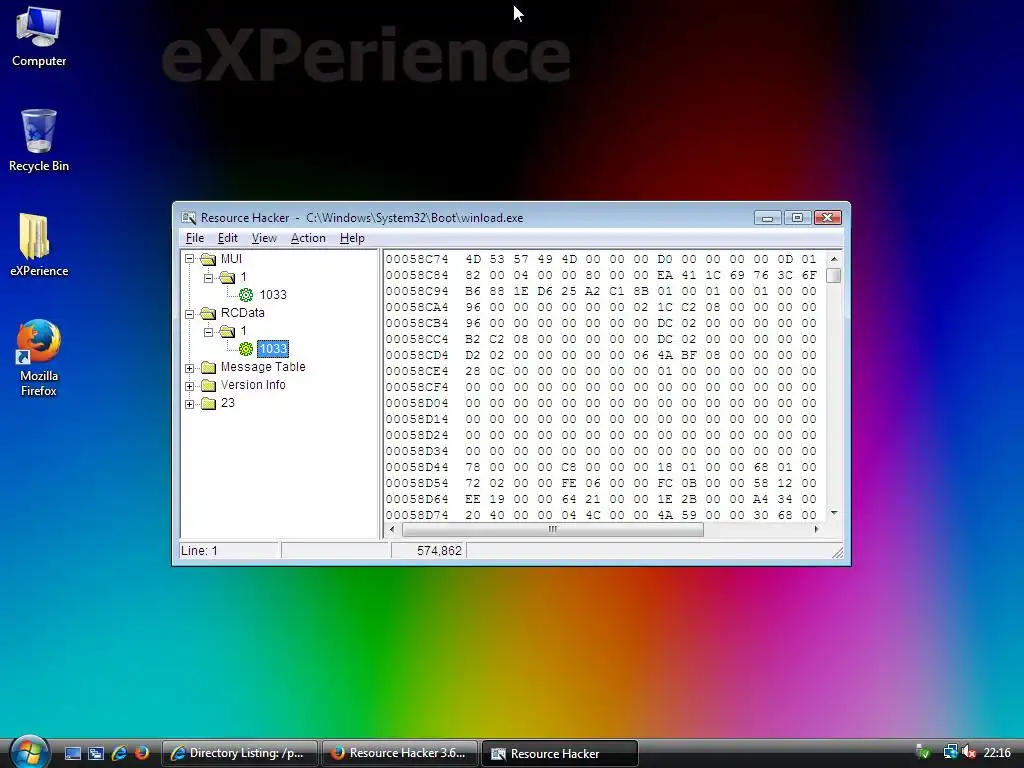Maximize the Resource Hacker window
This screenshot has height=768, width=1024.
[797, 217]
